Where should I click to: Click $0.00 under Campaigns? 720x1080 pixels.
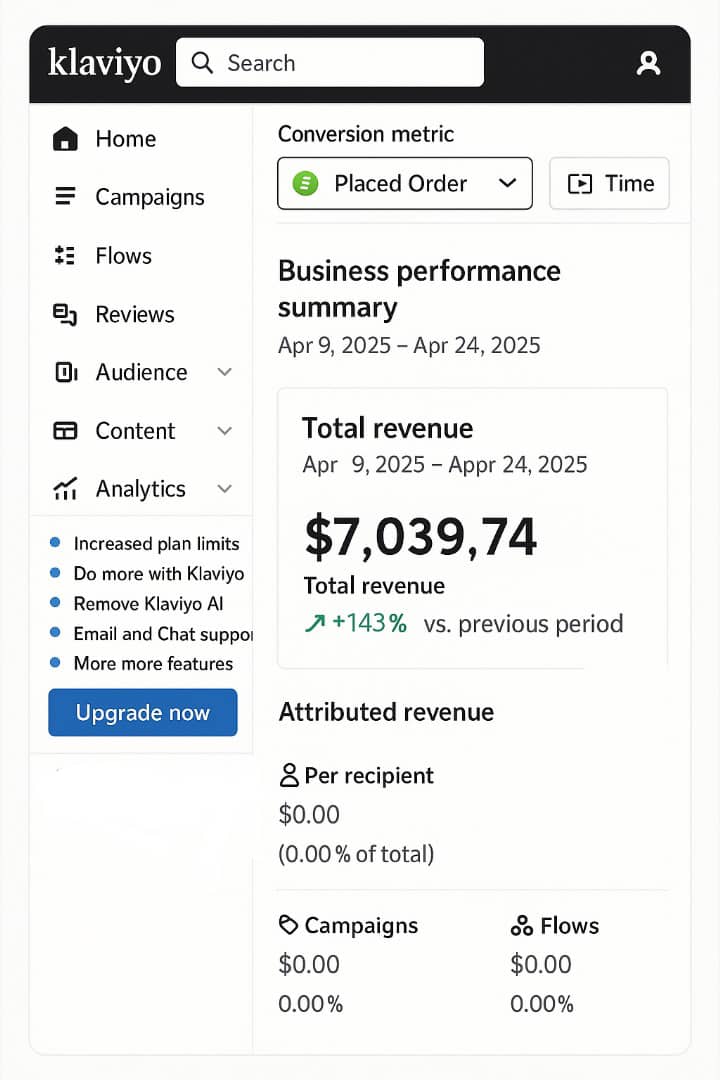click(309, 964)
